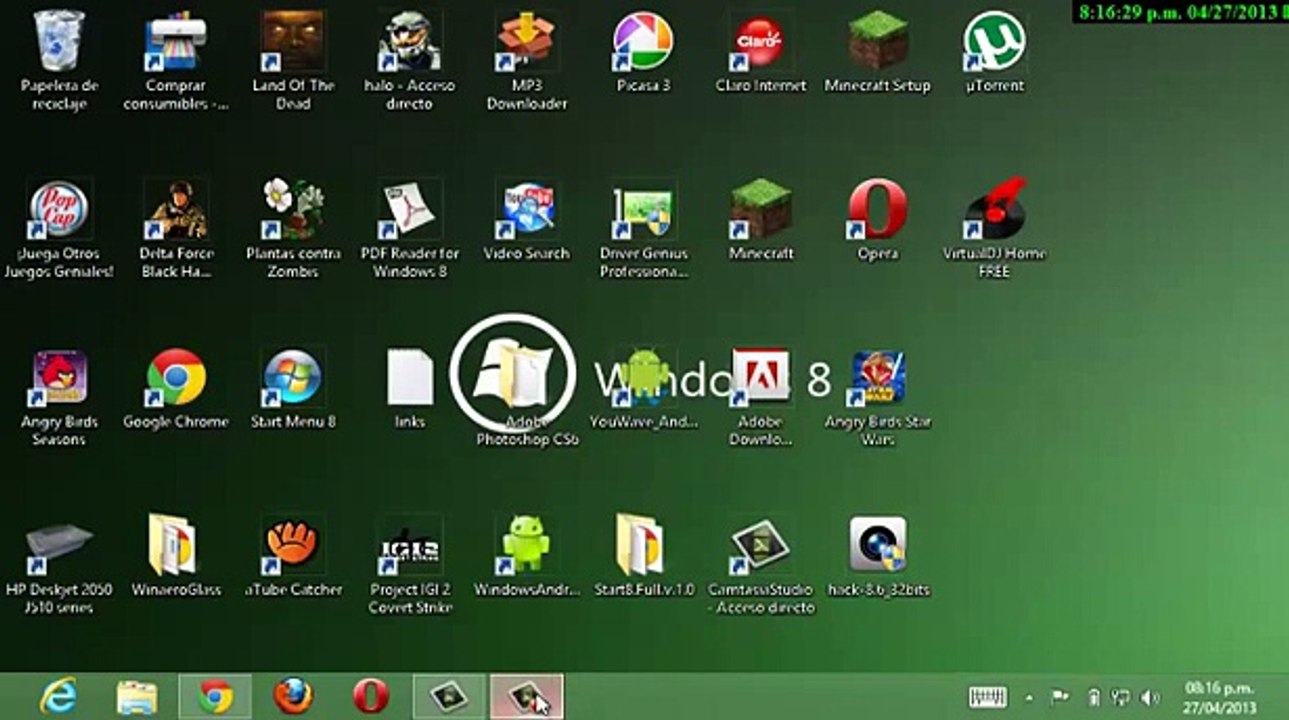The width and height of the screenshot is (1289, 720).
Task: Open the network connections tray icon
Action: 1120,697
